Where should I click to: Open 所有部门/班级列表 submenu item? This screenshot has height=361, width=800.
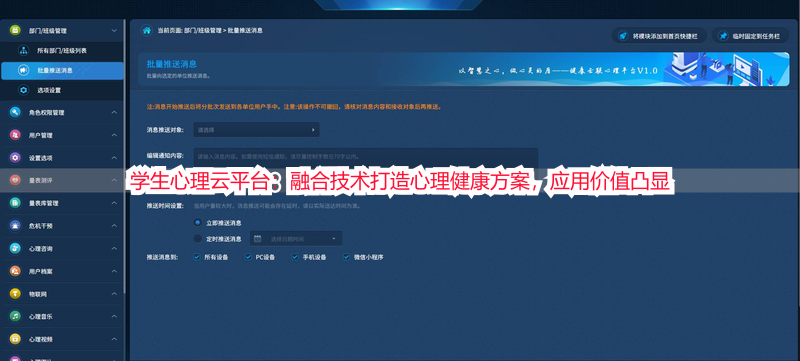[x=62, y=50]
